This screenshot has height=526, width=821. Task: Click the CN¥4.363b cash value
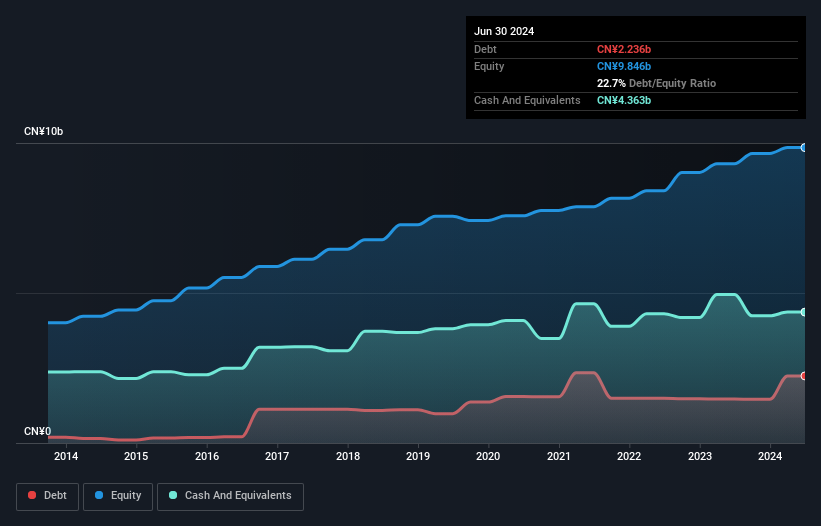point(624,100)
